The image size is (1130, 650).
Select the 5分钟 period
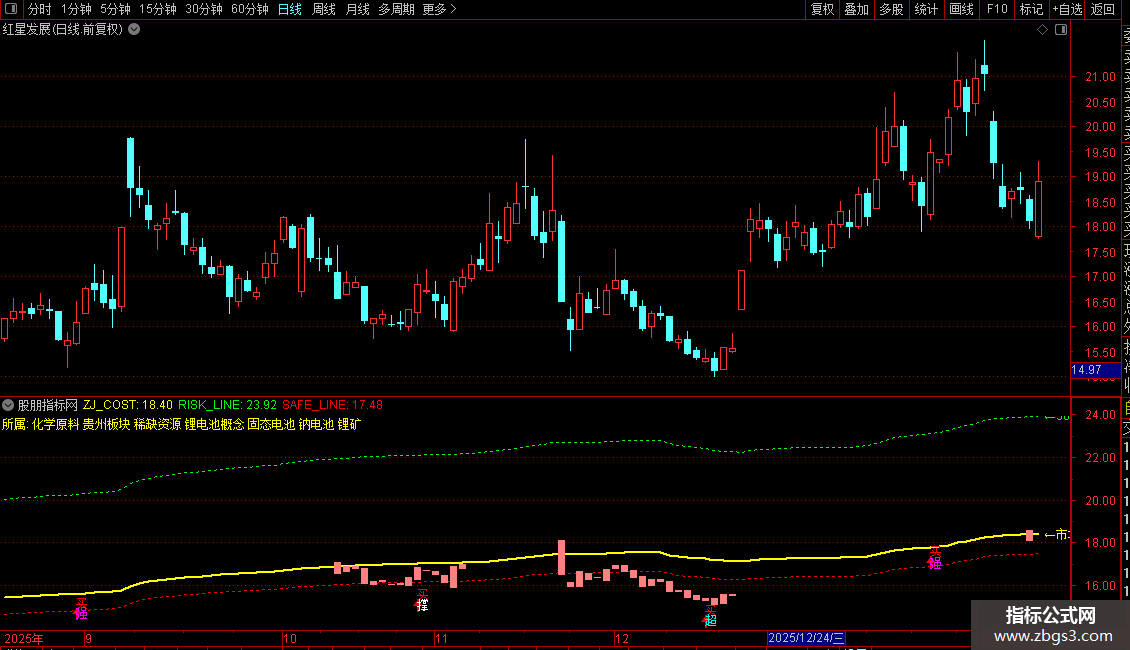tap(115, 9)
